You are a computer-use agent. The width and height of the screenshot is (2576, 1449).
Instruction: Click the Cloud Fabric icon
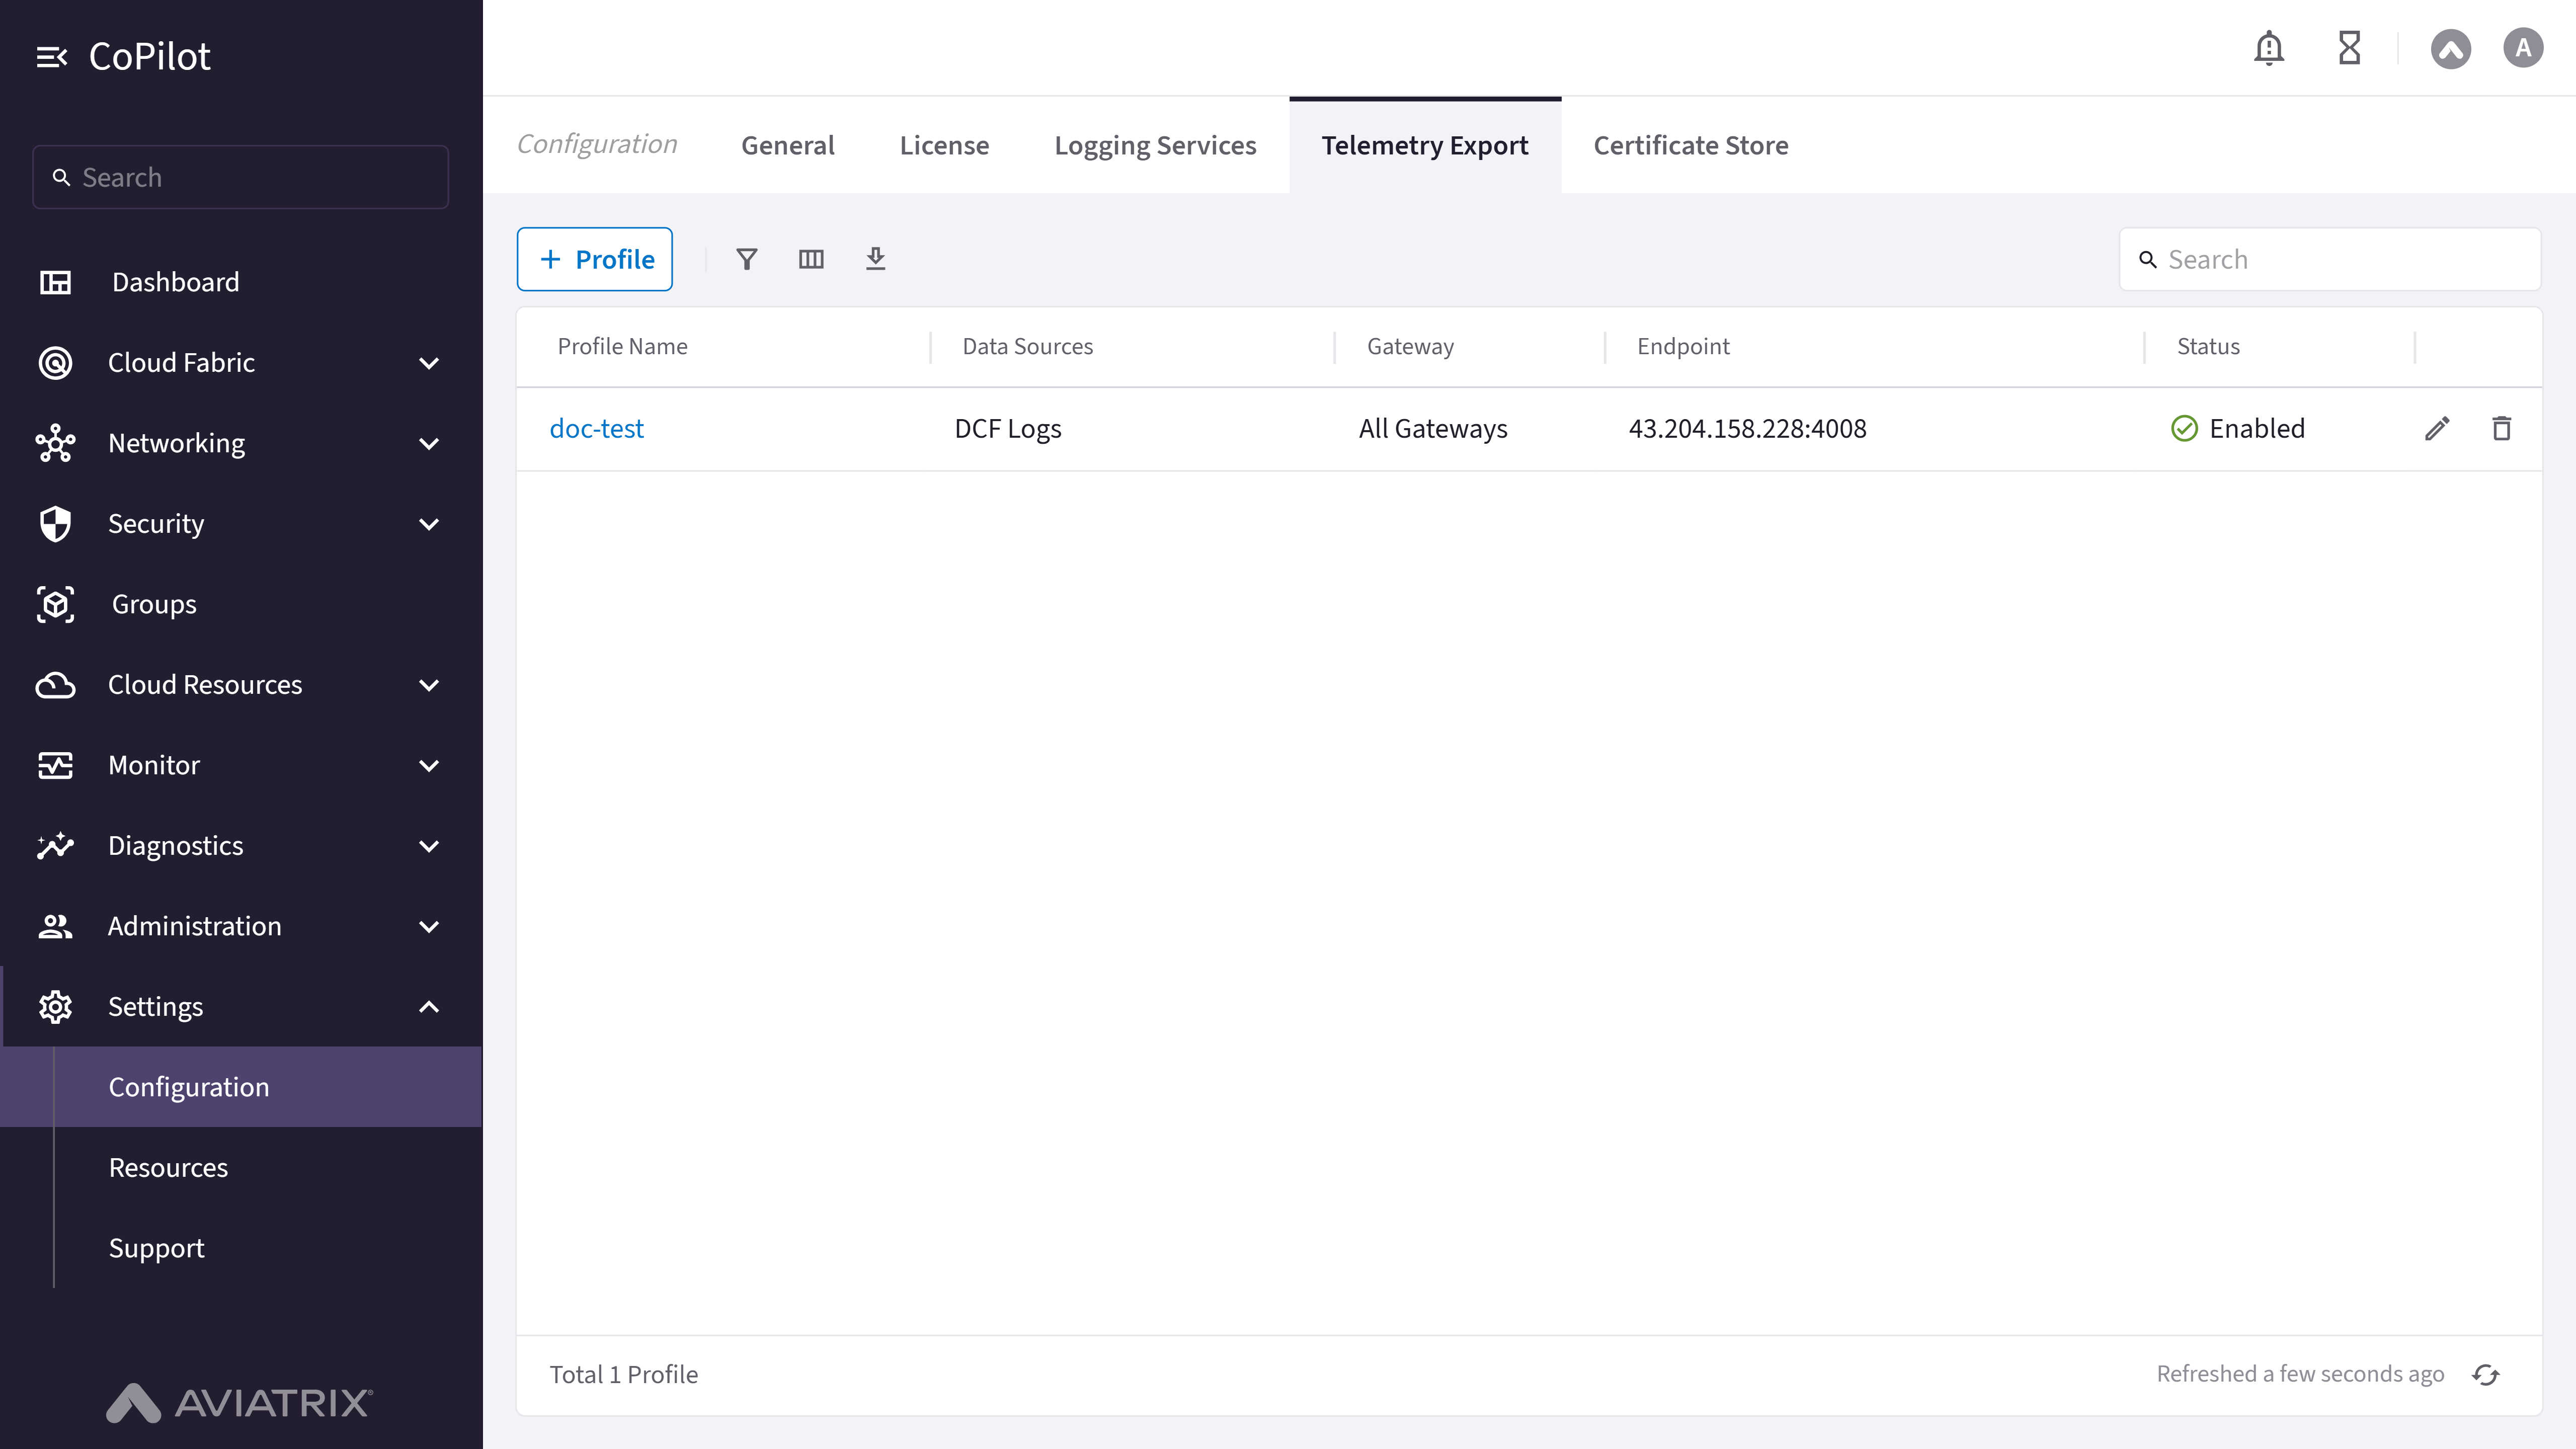[x=55, y=363]
